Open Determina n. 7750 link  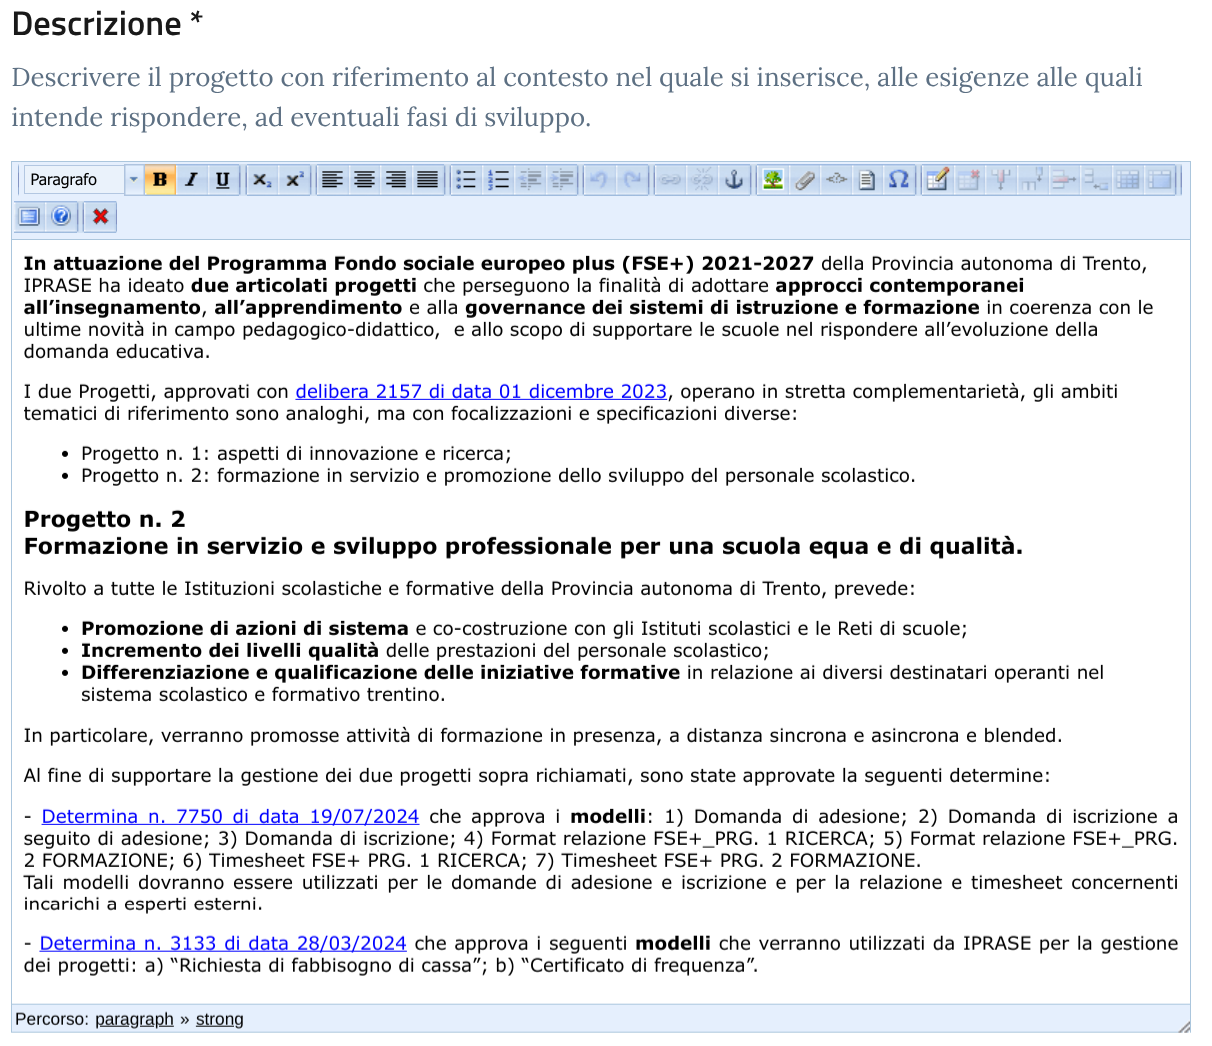[x=230, y=817]
